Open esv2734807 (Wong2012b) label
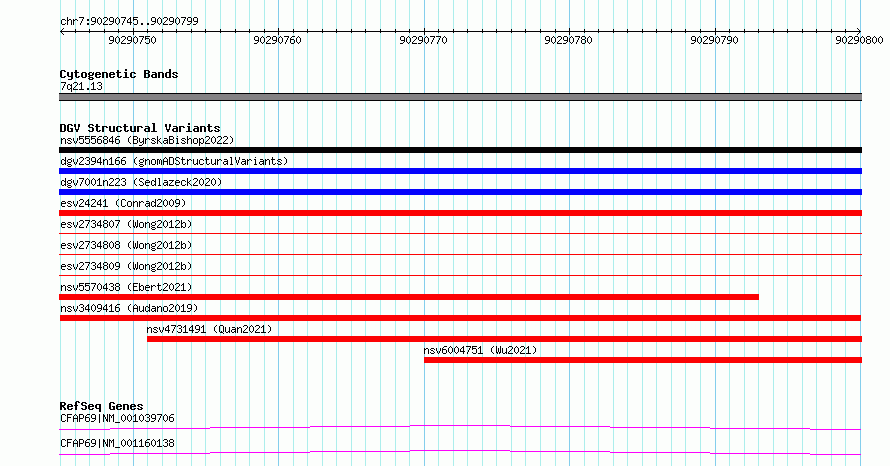Viewport: 890px width, 466px height. (x=126, y=224)
